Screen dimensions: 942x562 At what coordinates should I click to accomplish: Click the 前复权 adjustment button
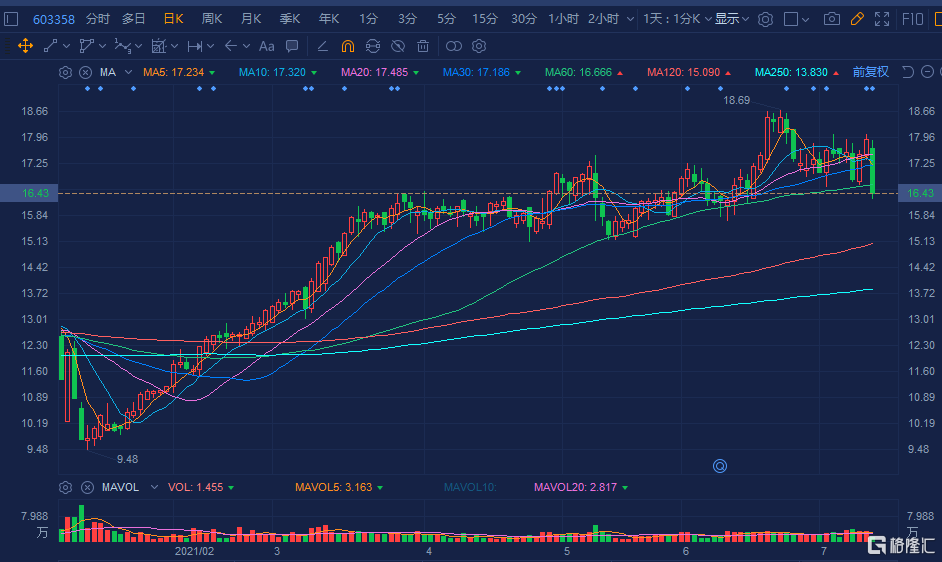pyautogui.click(x=870, y=72)
